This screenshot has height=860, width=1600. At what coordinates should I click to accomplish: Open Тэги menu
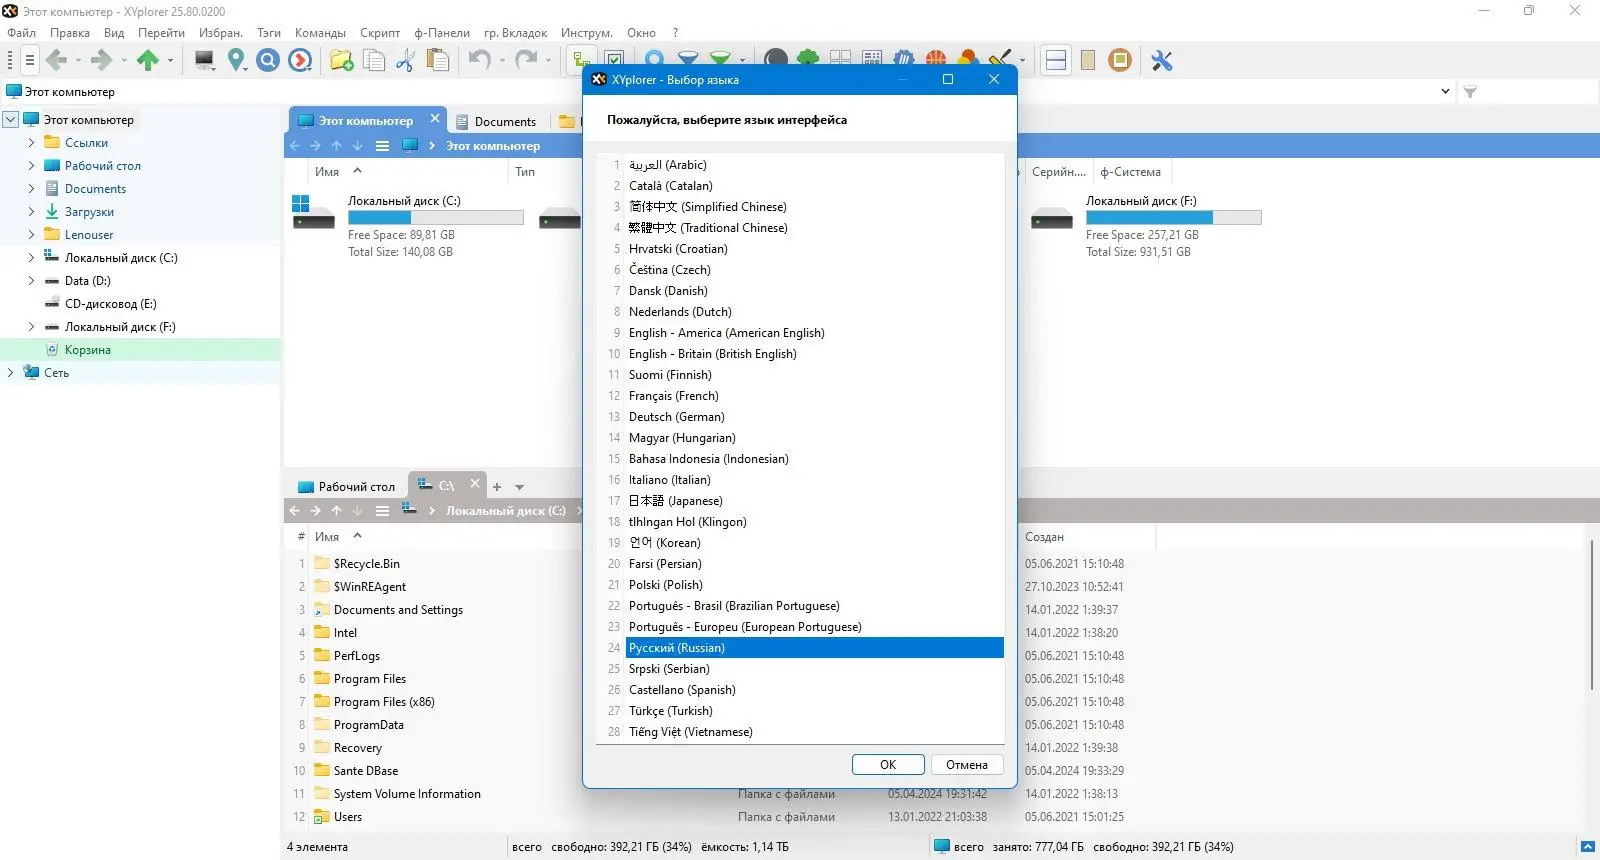(x=269, y=33)
